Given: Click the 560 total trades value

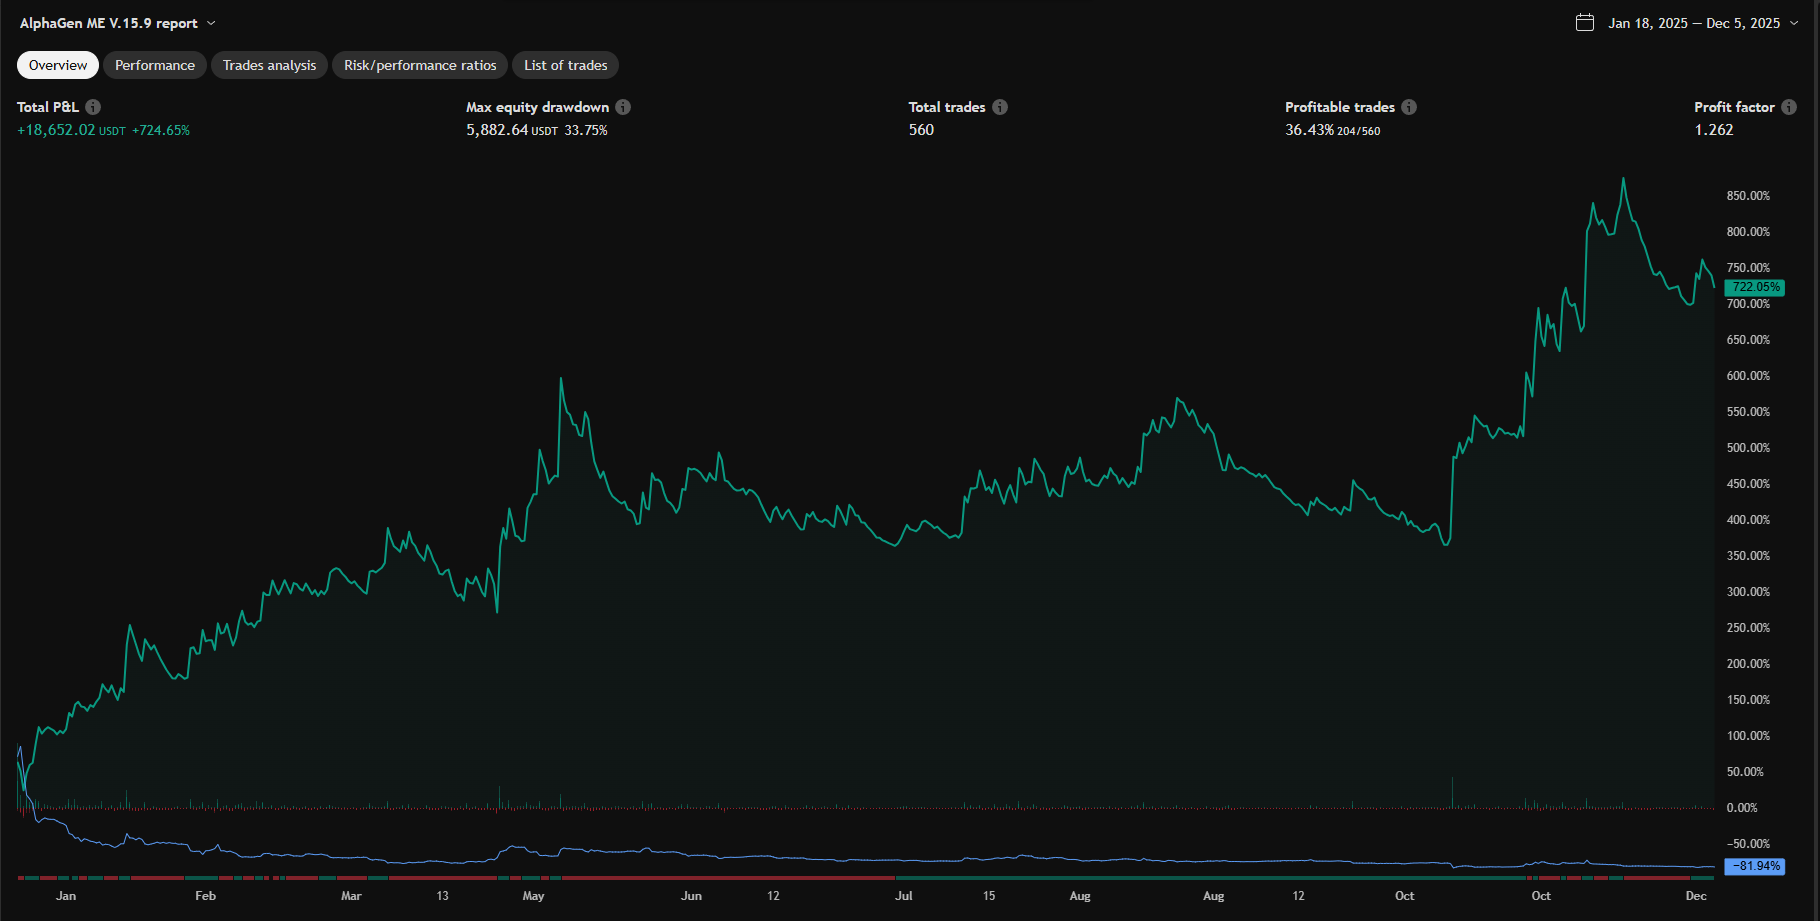Looking at the screenshot, I should click(x=921, y=129).
